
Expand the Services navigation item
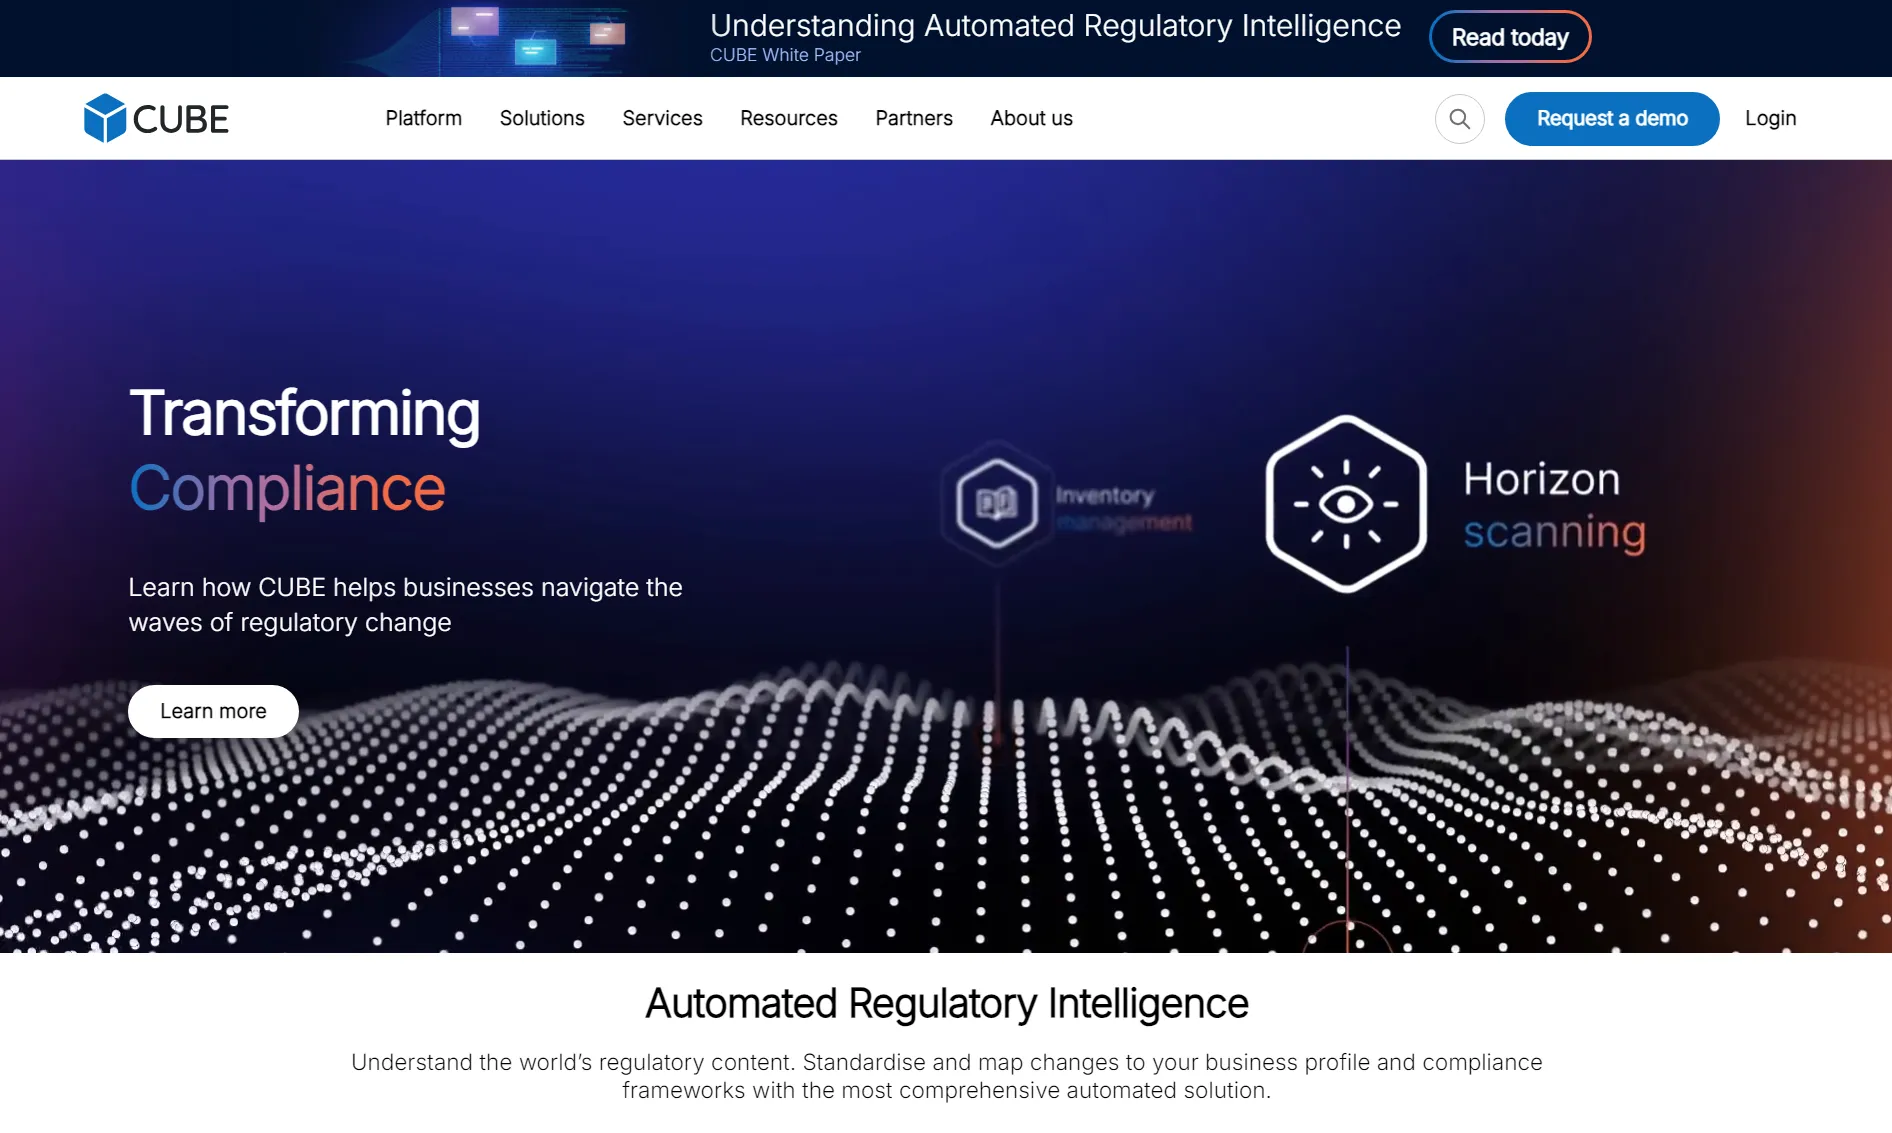662,118
